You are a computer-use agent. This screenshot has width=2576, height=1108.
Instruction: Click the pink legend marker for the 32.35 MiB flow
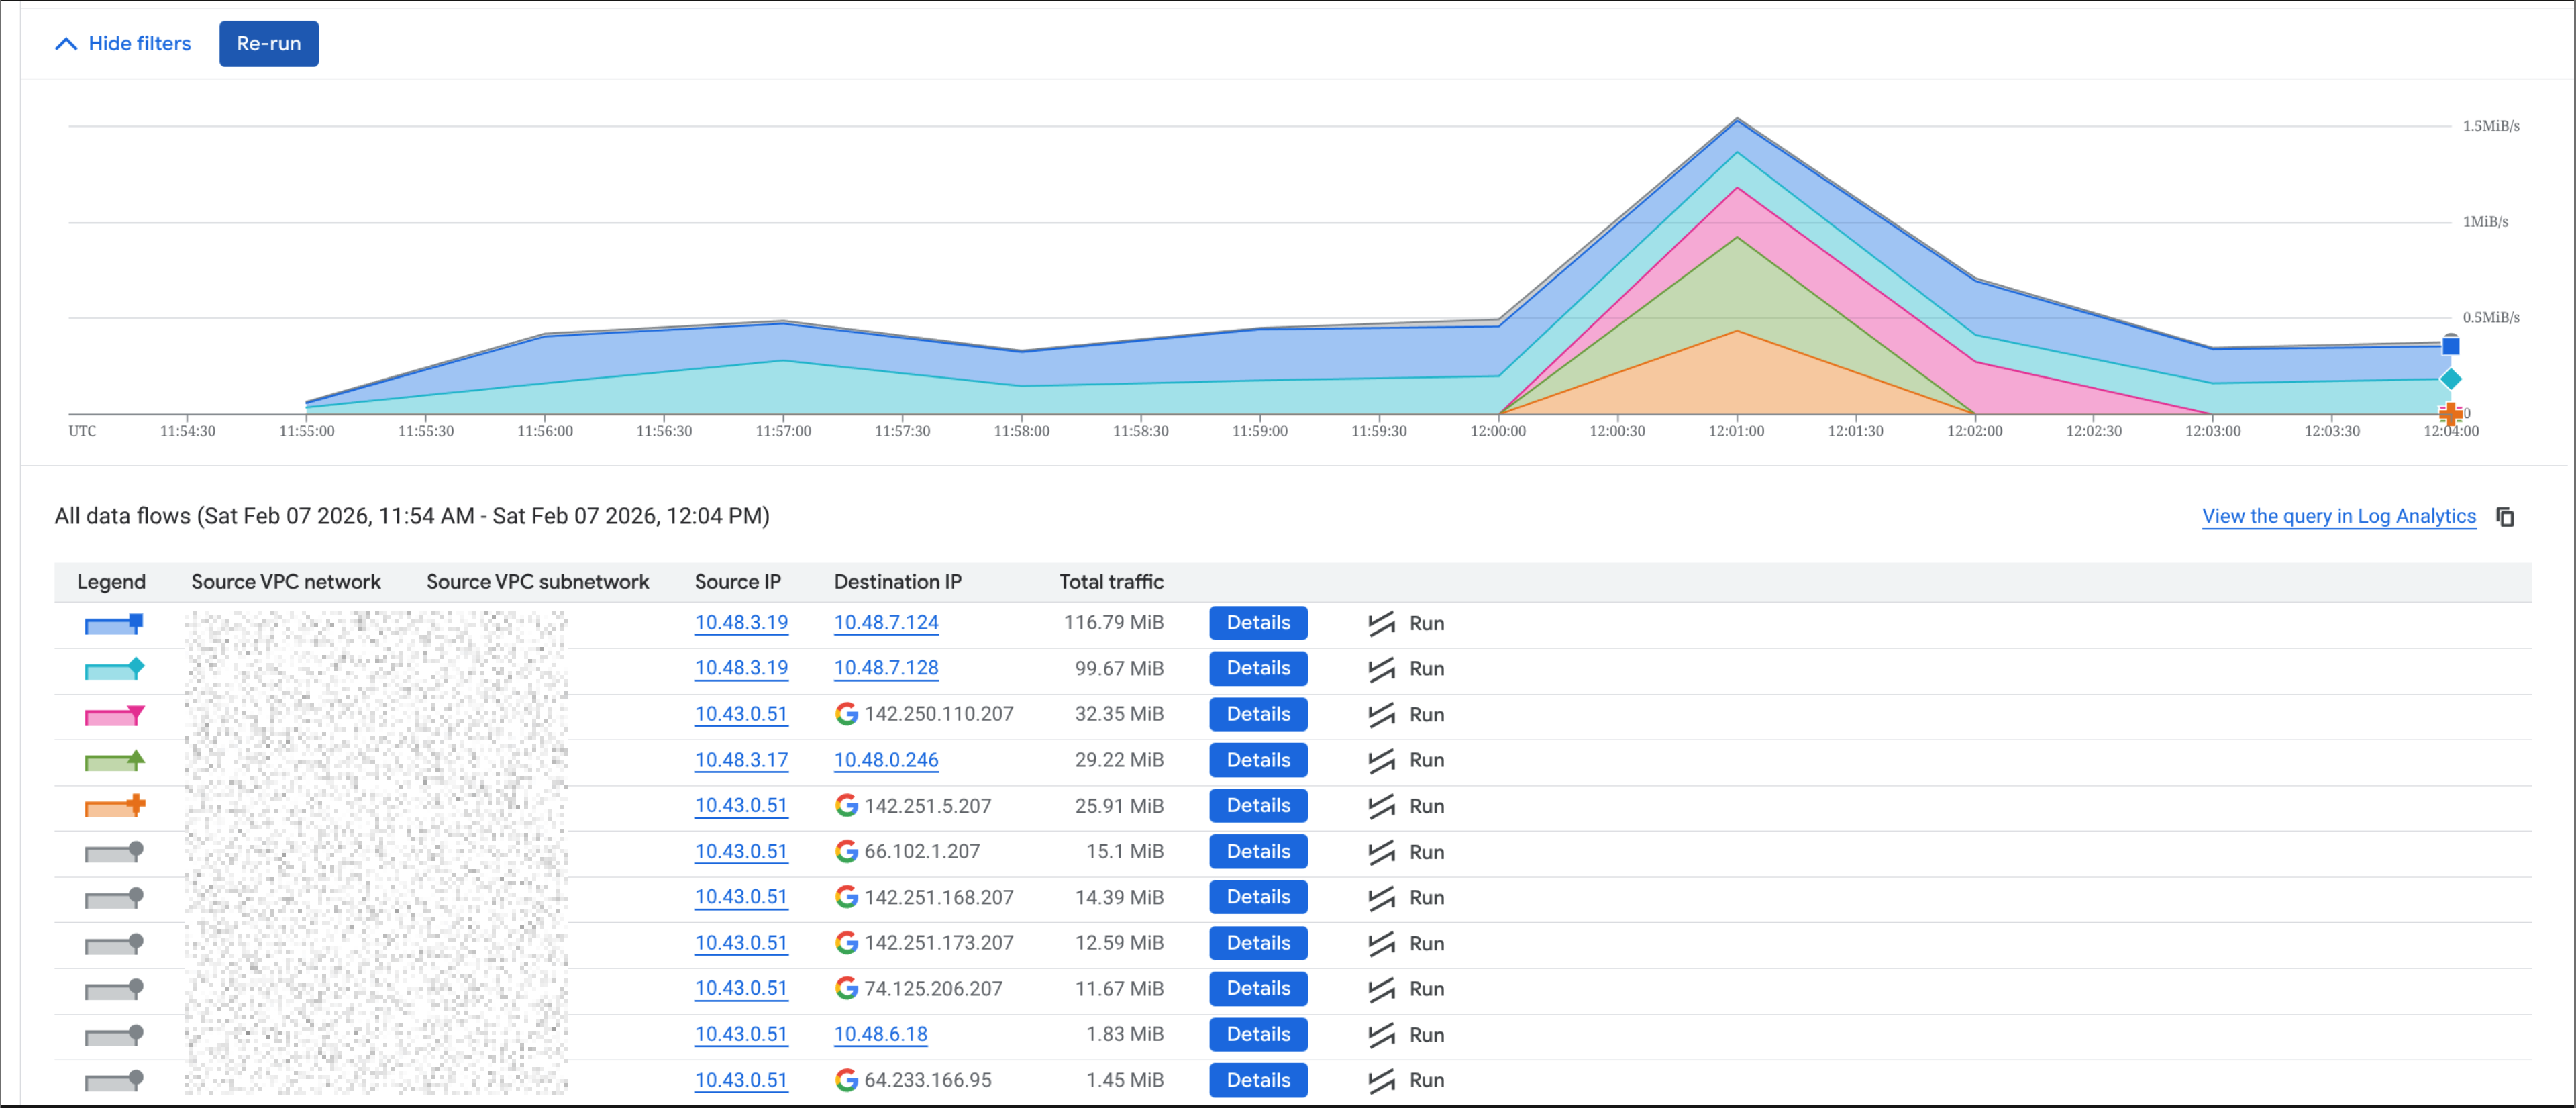(113, 714)
